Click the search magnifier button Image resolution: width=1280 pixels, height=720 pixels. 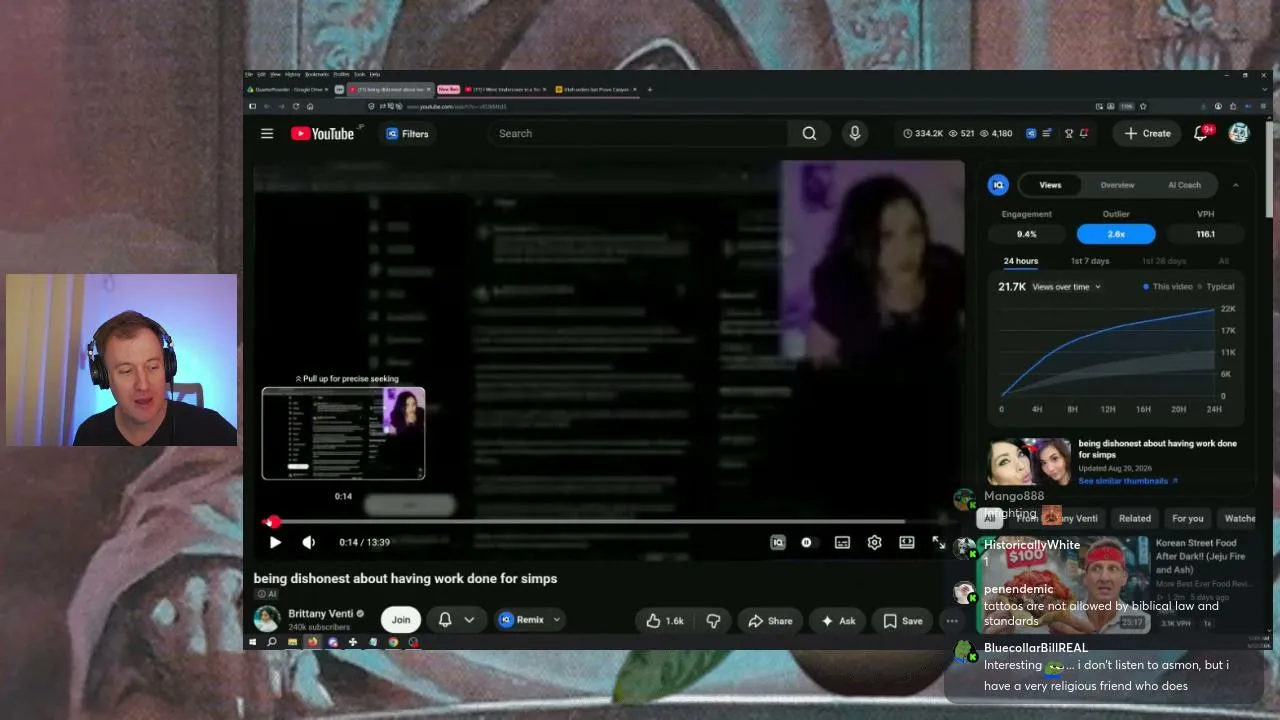[809, 133]
